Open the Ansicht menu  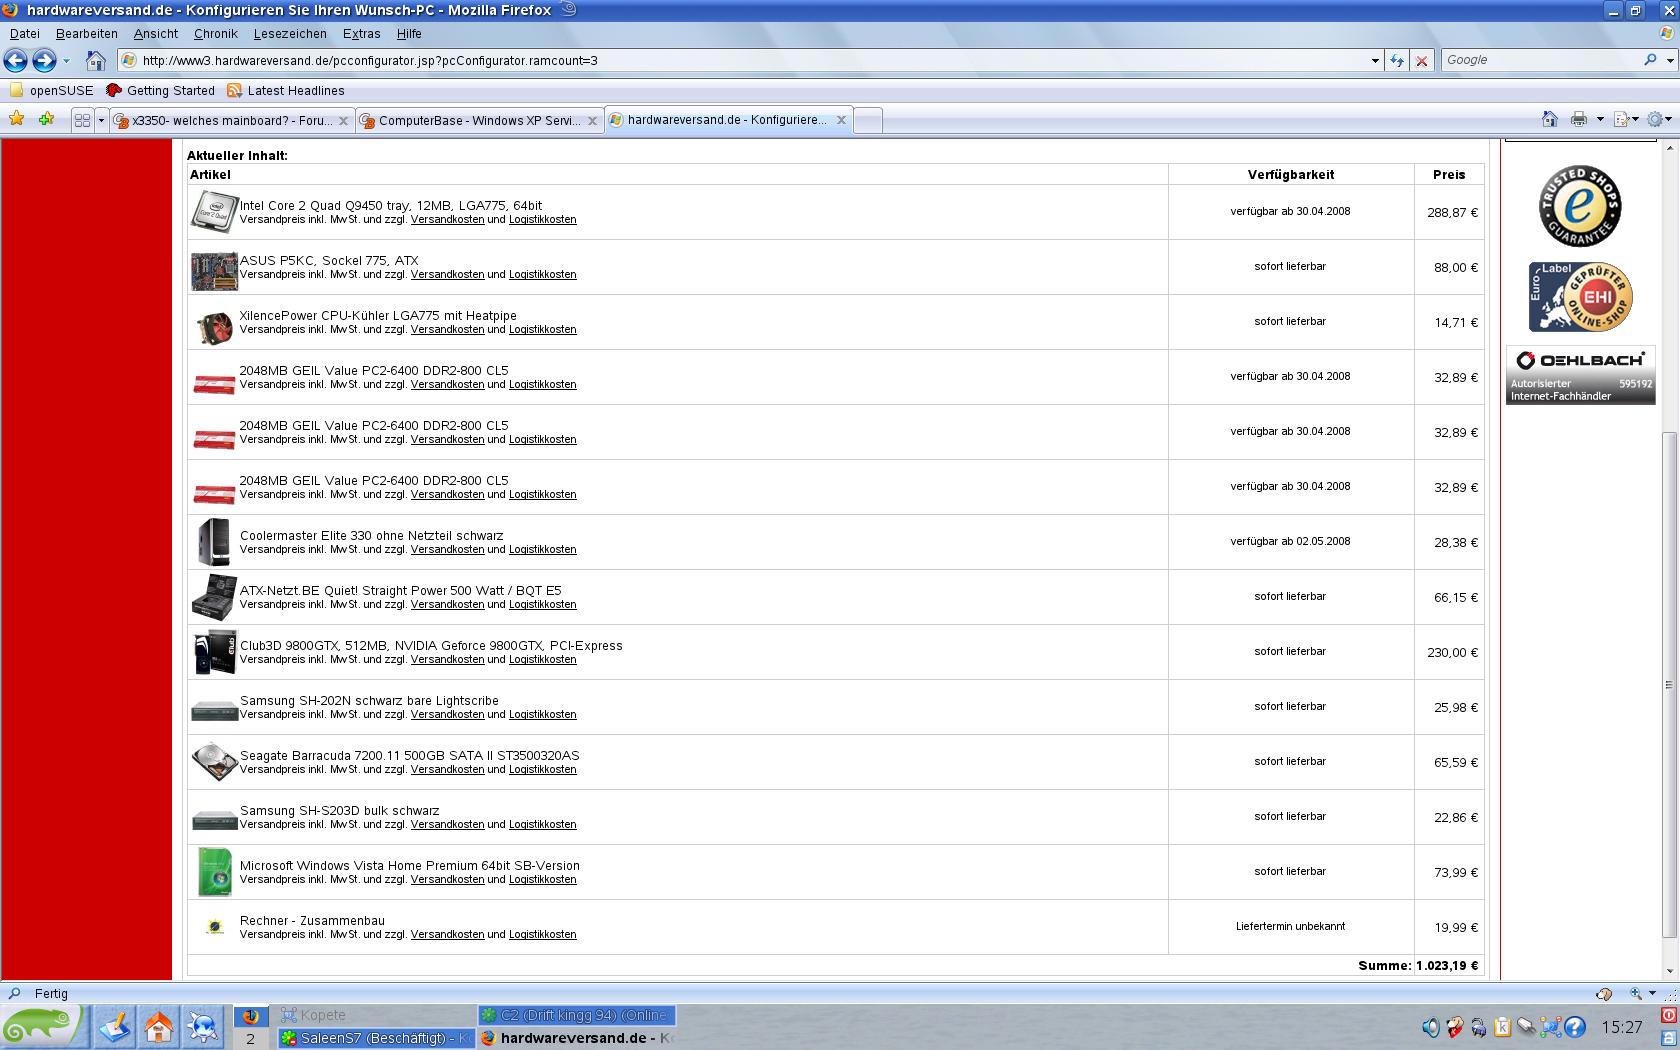(156, 33)
